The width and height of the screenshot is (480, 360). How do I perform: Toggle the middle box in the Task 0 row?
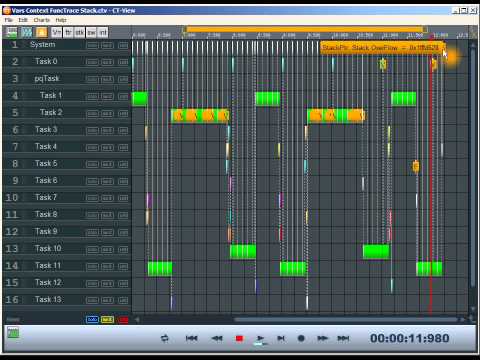tap(107, 62)
